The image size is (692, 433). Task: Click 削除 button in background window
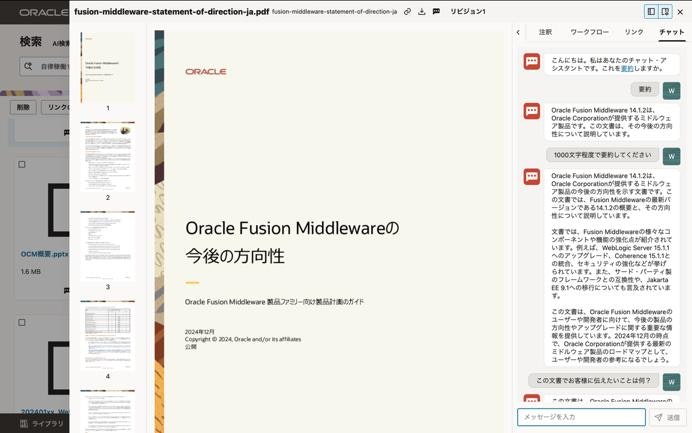coord(23,107)
